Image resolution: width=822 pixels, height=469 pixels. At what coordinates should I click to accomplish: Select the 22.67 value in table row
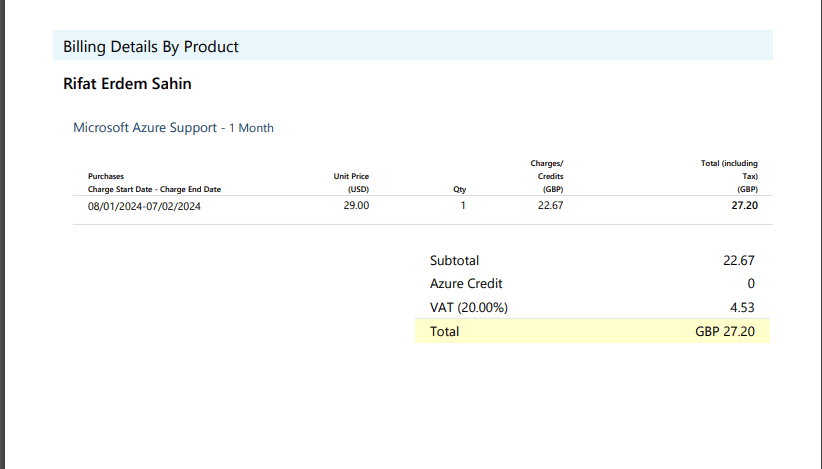[550, 205]
